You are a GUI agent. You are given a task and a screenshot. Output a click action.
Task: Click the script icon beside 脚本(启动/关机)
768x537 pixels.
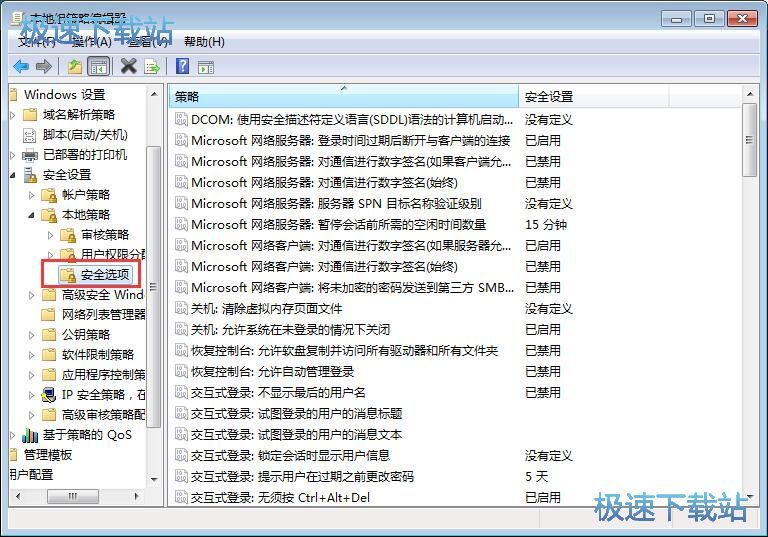(30, 135)
